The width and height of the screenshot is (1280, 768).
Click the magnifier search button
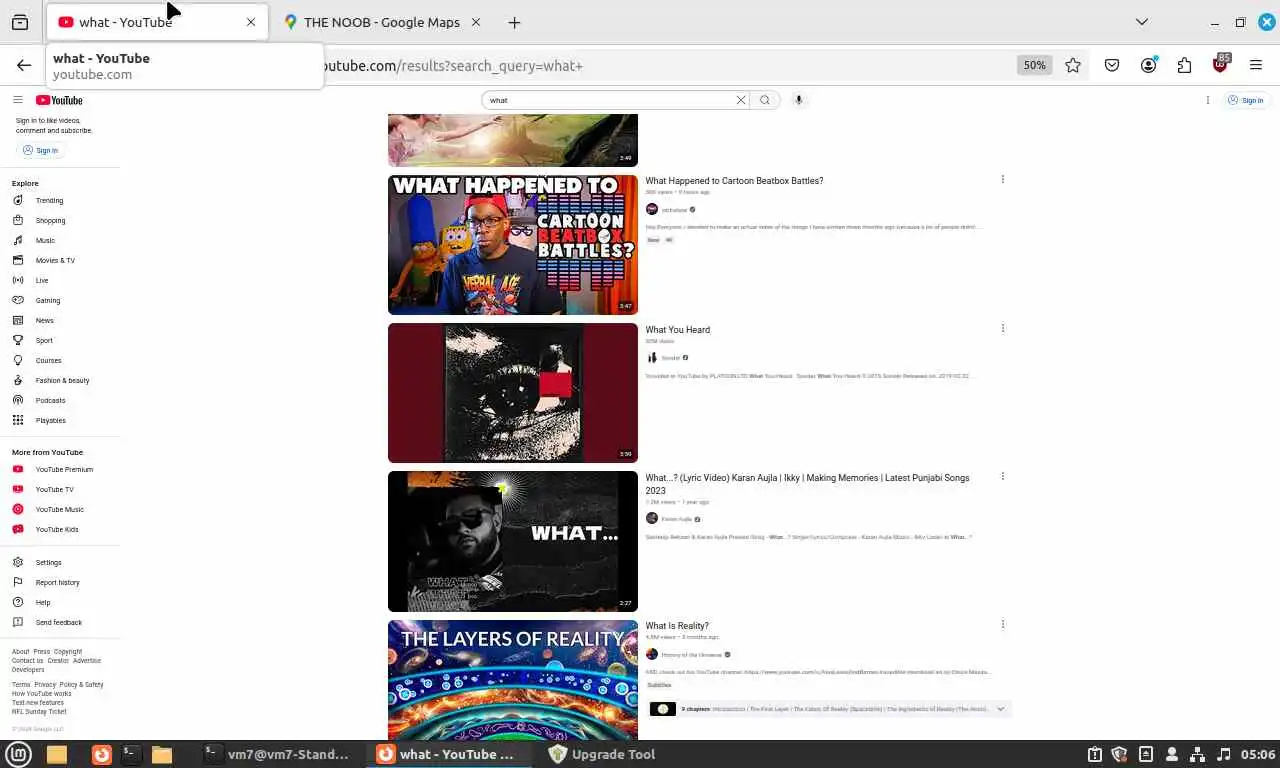pos(765,100)
